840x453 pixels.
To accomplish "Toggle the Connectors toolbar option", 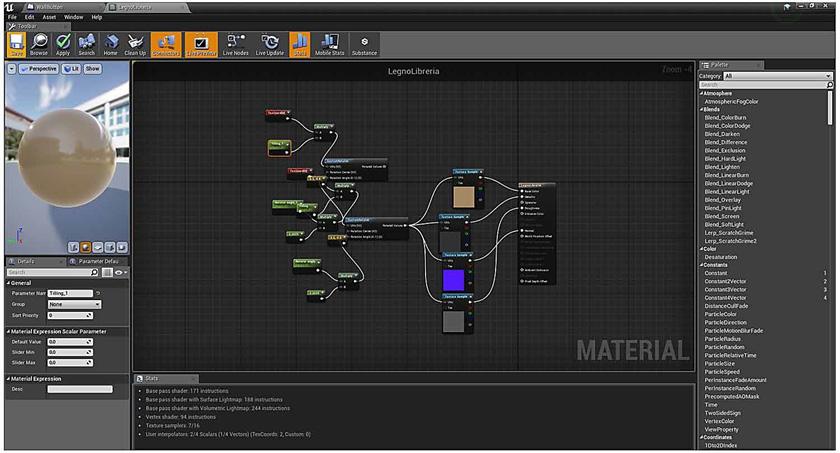I will 166,42.
